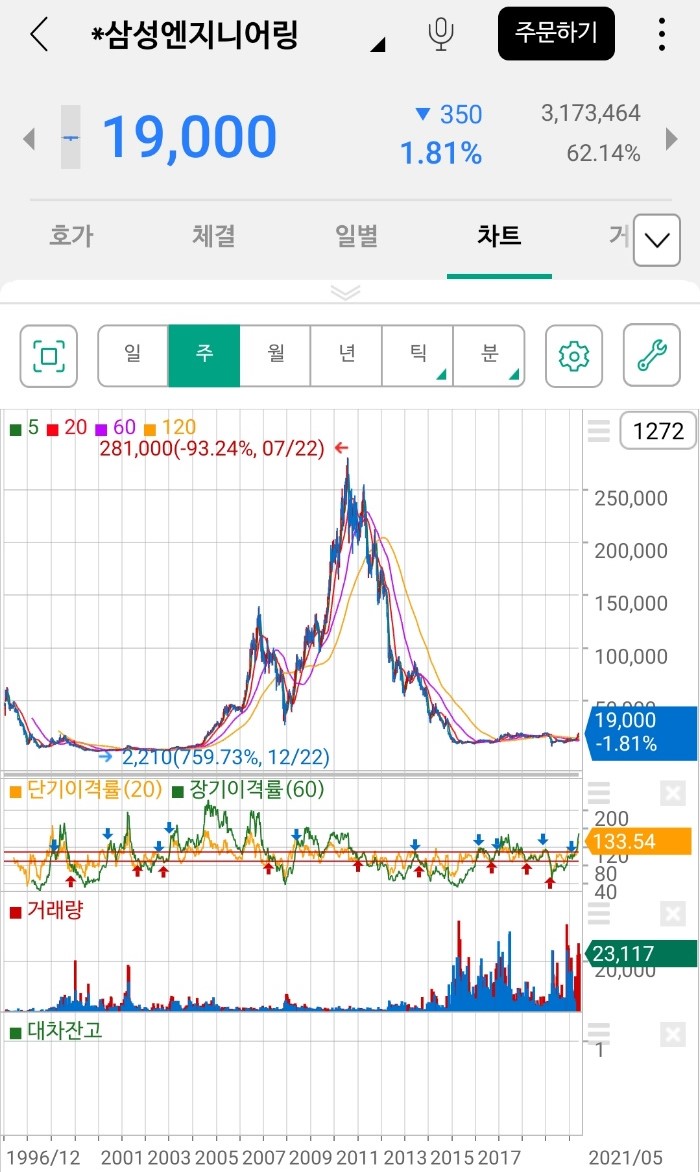
Task: Open price chart panel hamburger menu
Action: click(599, 431)
